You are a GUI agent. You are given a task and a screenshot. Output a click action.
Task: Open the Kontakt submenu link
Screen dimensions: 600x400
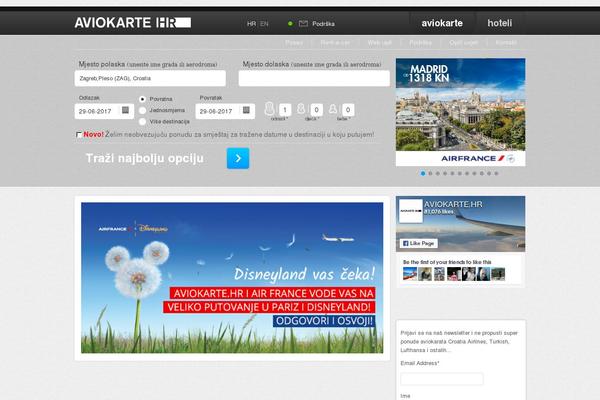pos(506,42)
